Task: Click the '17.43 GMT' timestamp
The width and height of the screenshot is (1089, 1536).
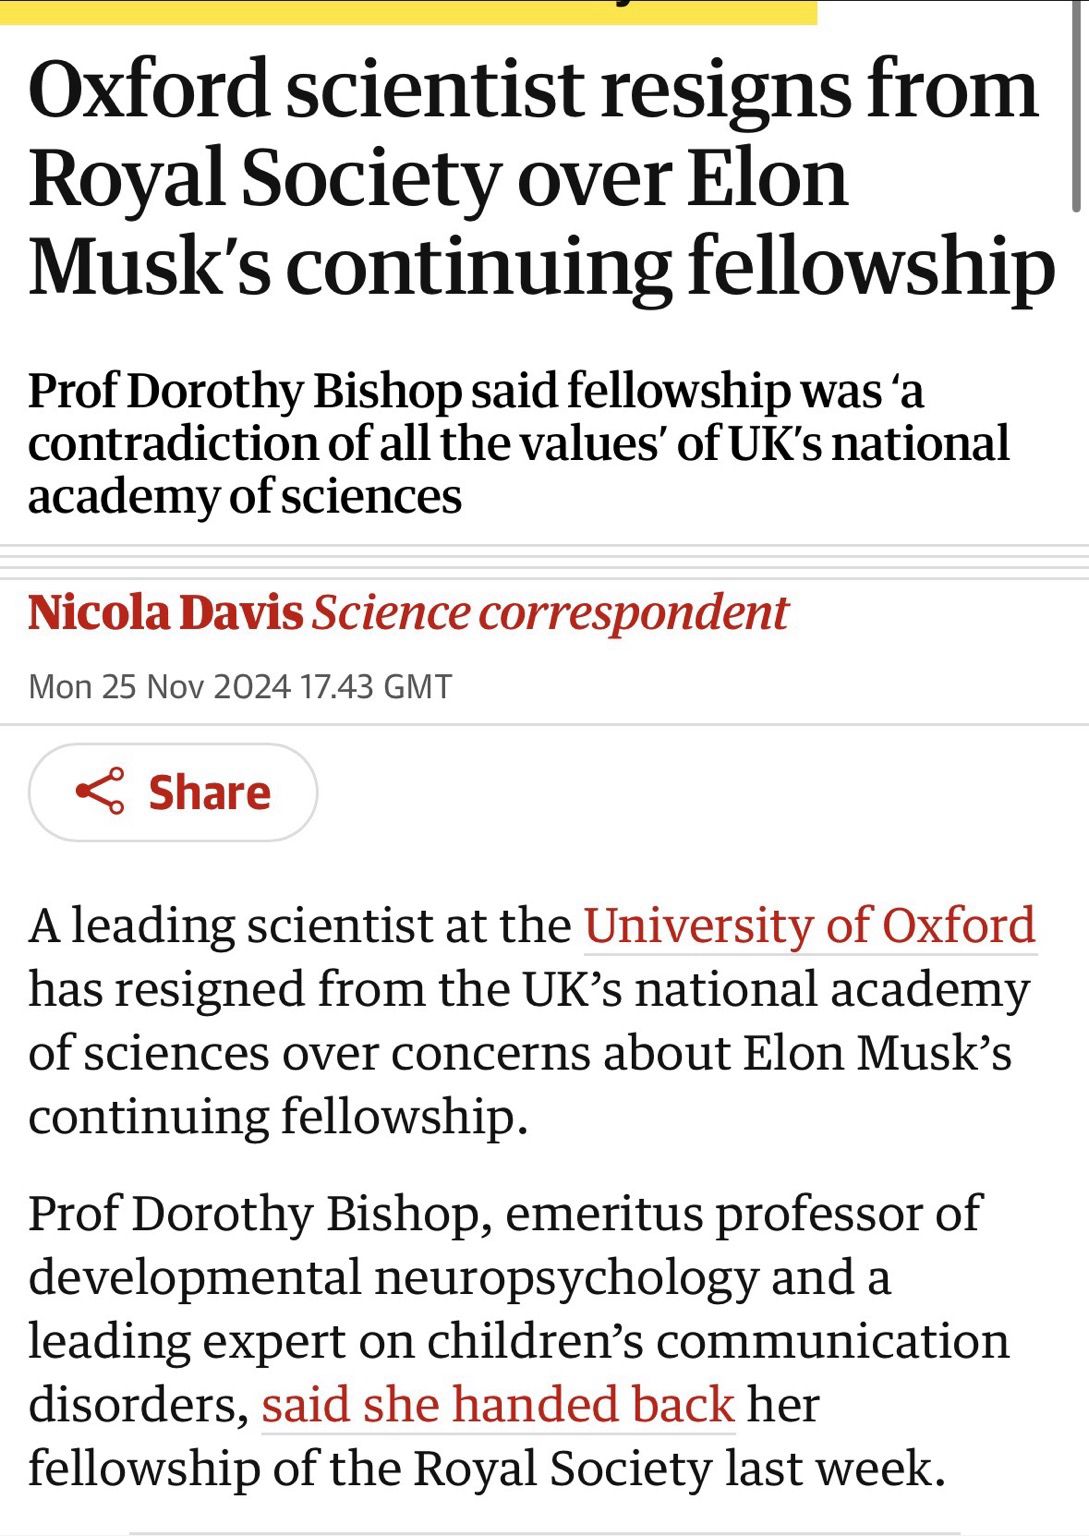Action: [x=376, y=687]
